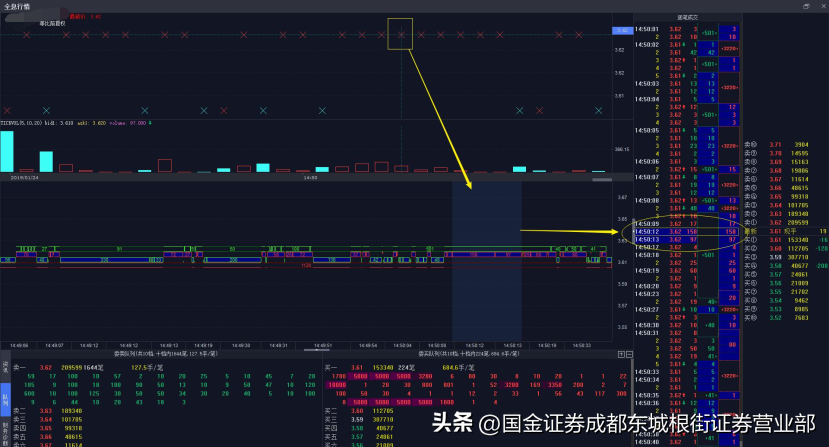The height and width of the screenshot is (447, 829).
Task: Click the 买① 3.61 order book row
Action: coord(786,240)
